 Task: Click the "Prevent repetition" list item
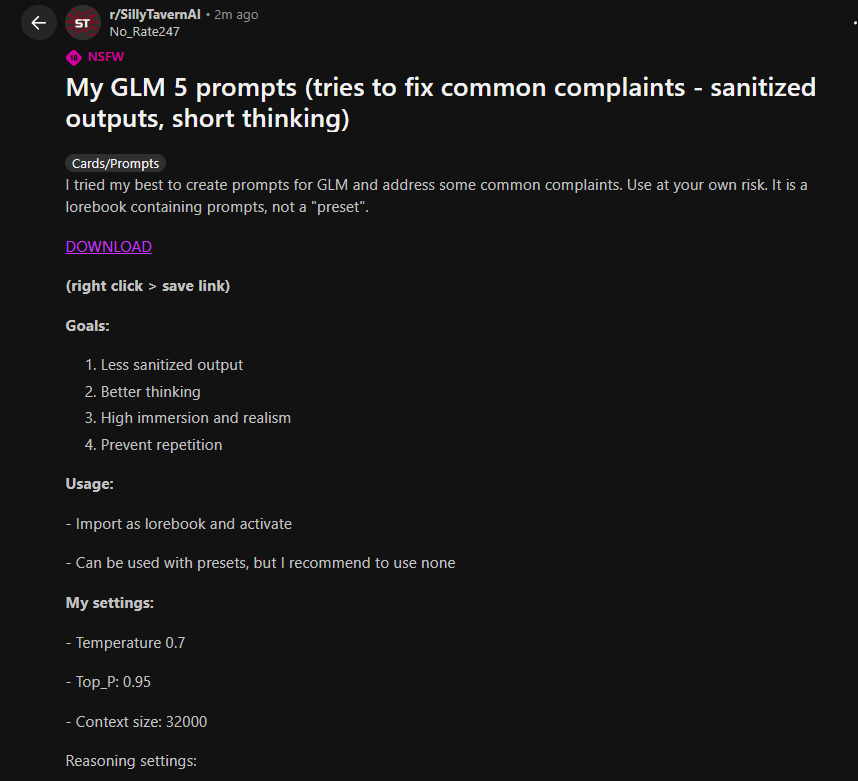(x=161, y=445)
